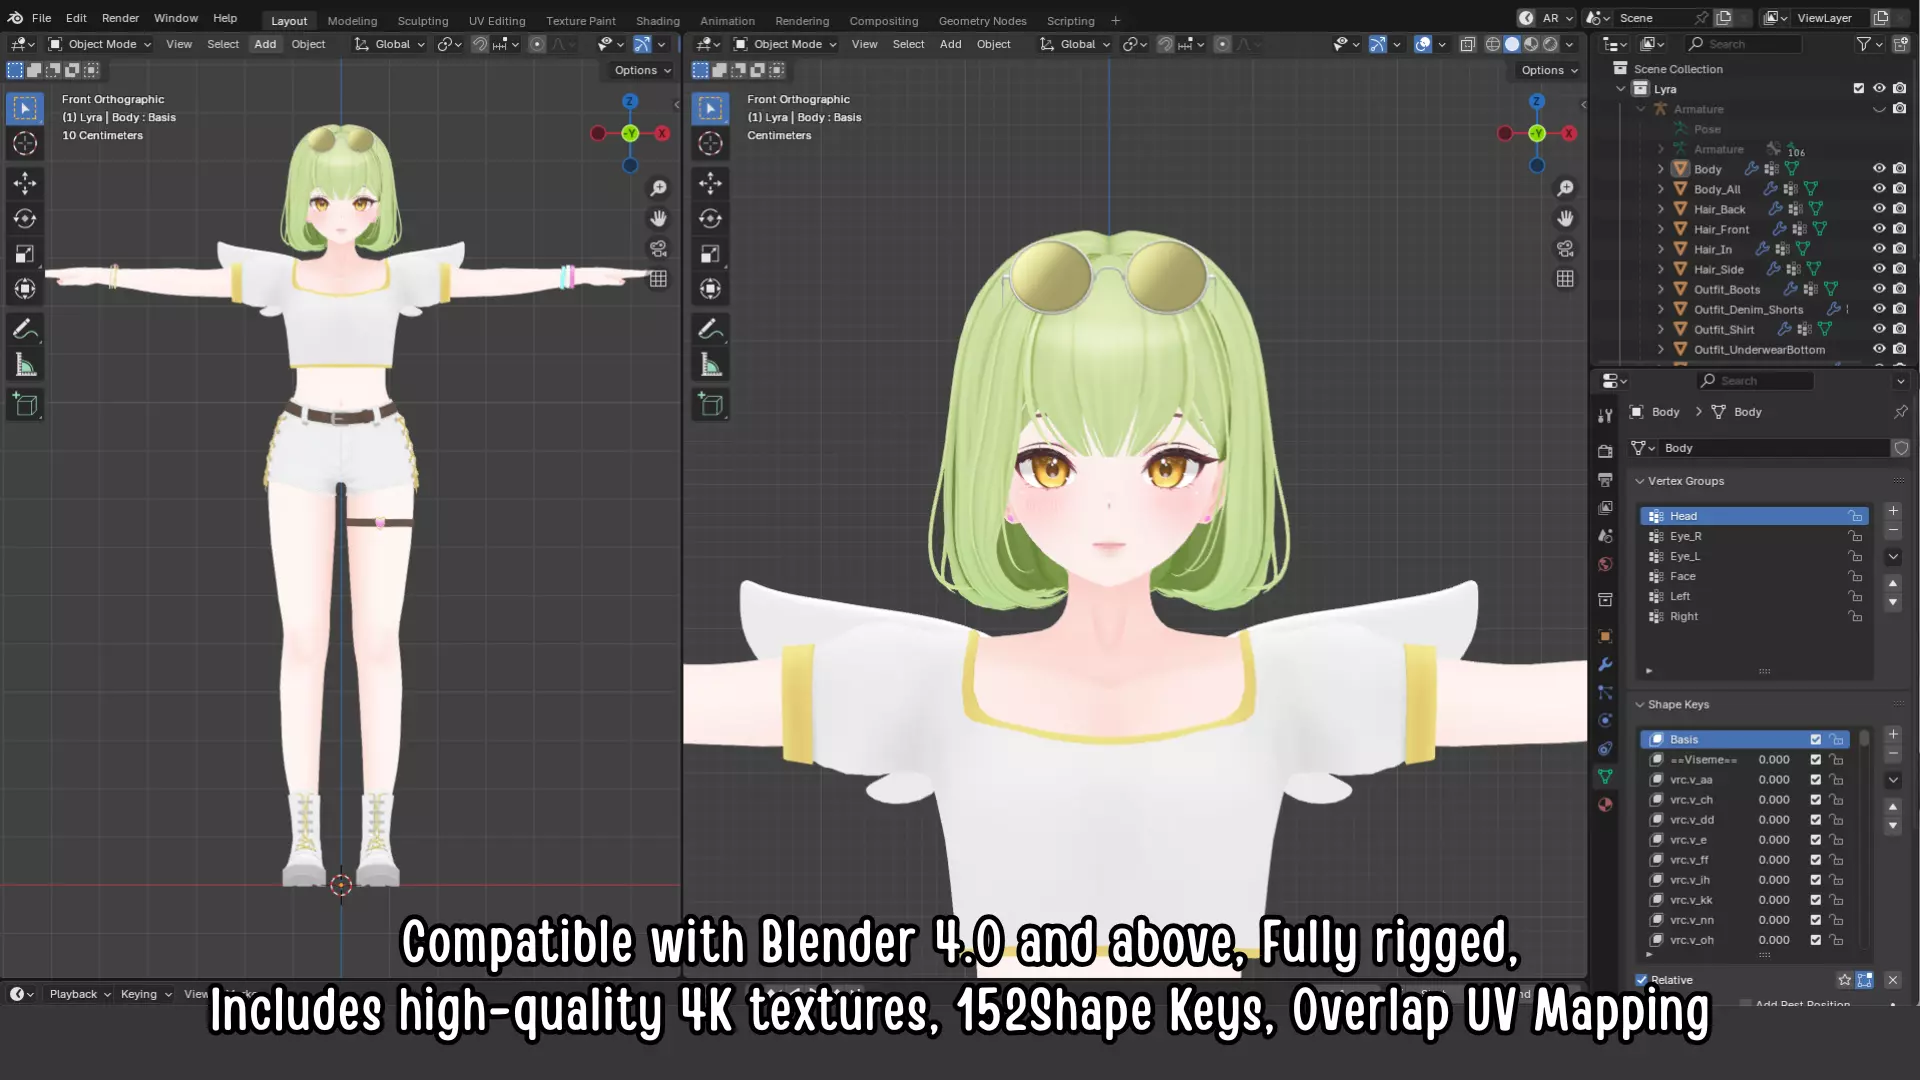The height and width of the screenshot is (1080, 1920).
Task: Select the Measure tool in left viewport
Action: click(25, 365)
